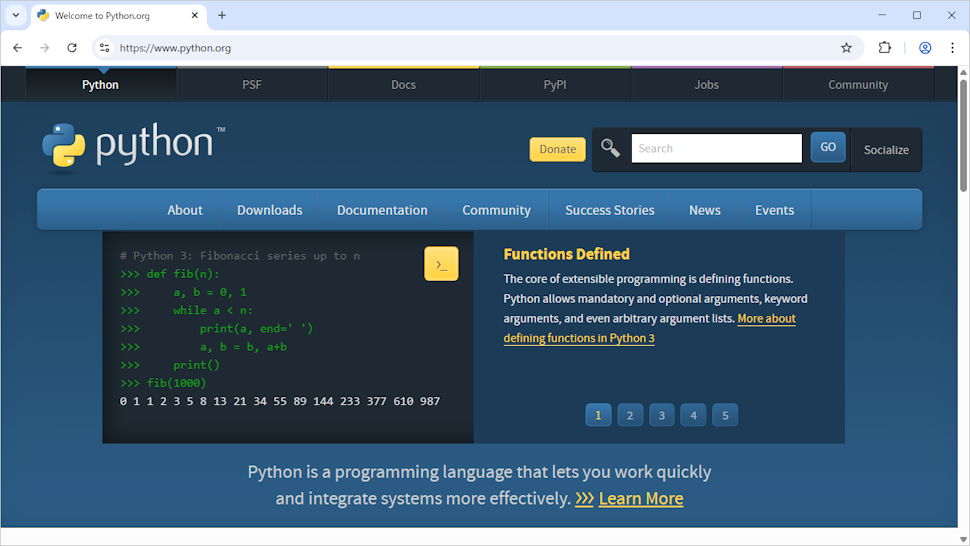View site information icon in address bar
Viewport: 970px width, 546px height.
[x=105, y=48]
